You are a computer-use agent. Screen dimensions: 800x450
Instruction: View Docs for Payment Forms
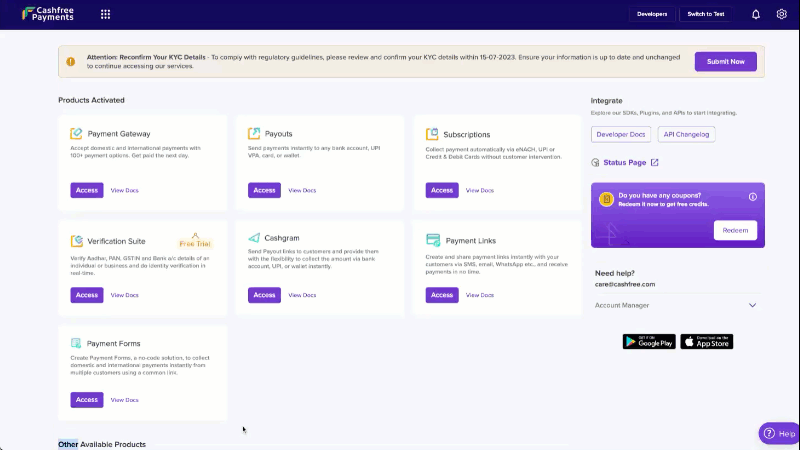tap(124, 400)
